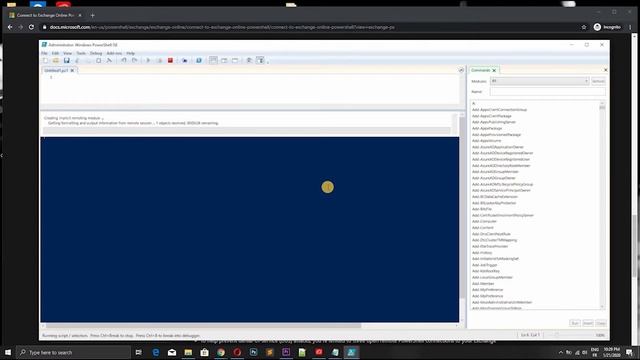
Task: Open Task View on the taskbar
Action: (x=138, y=352)
